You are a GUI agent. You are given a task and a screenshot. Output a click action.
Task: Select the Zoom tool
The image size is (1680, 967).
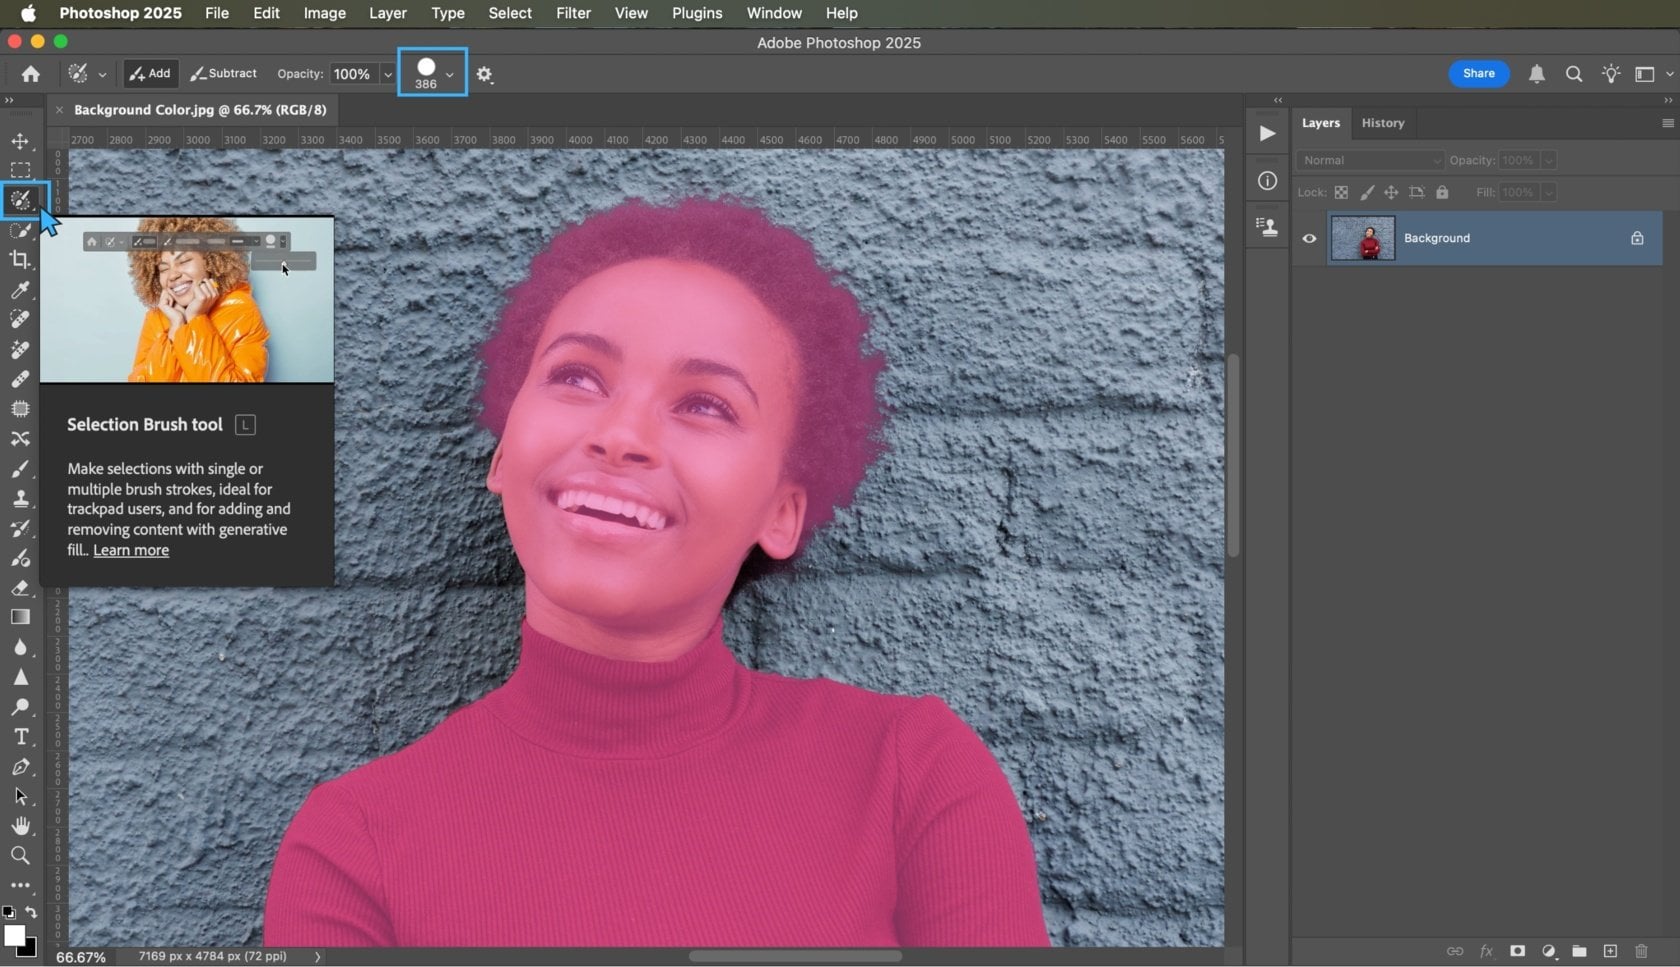21,855
